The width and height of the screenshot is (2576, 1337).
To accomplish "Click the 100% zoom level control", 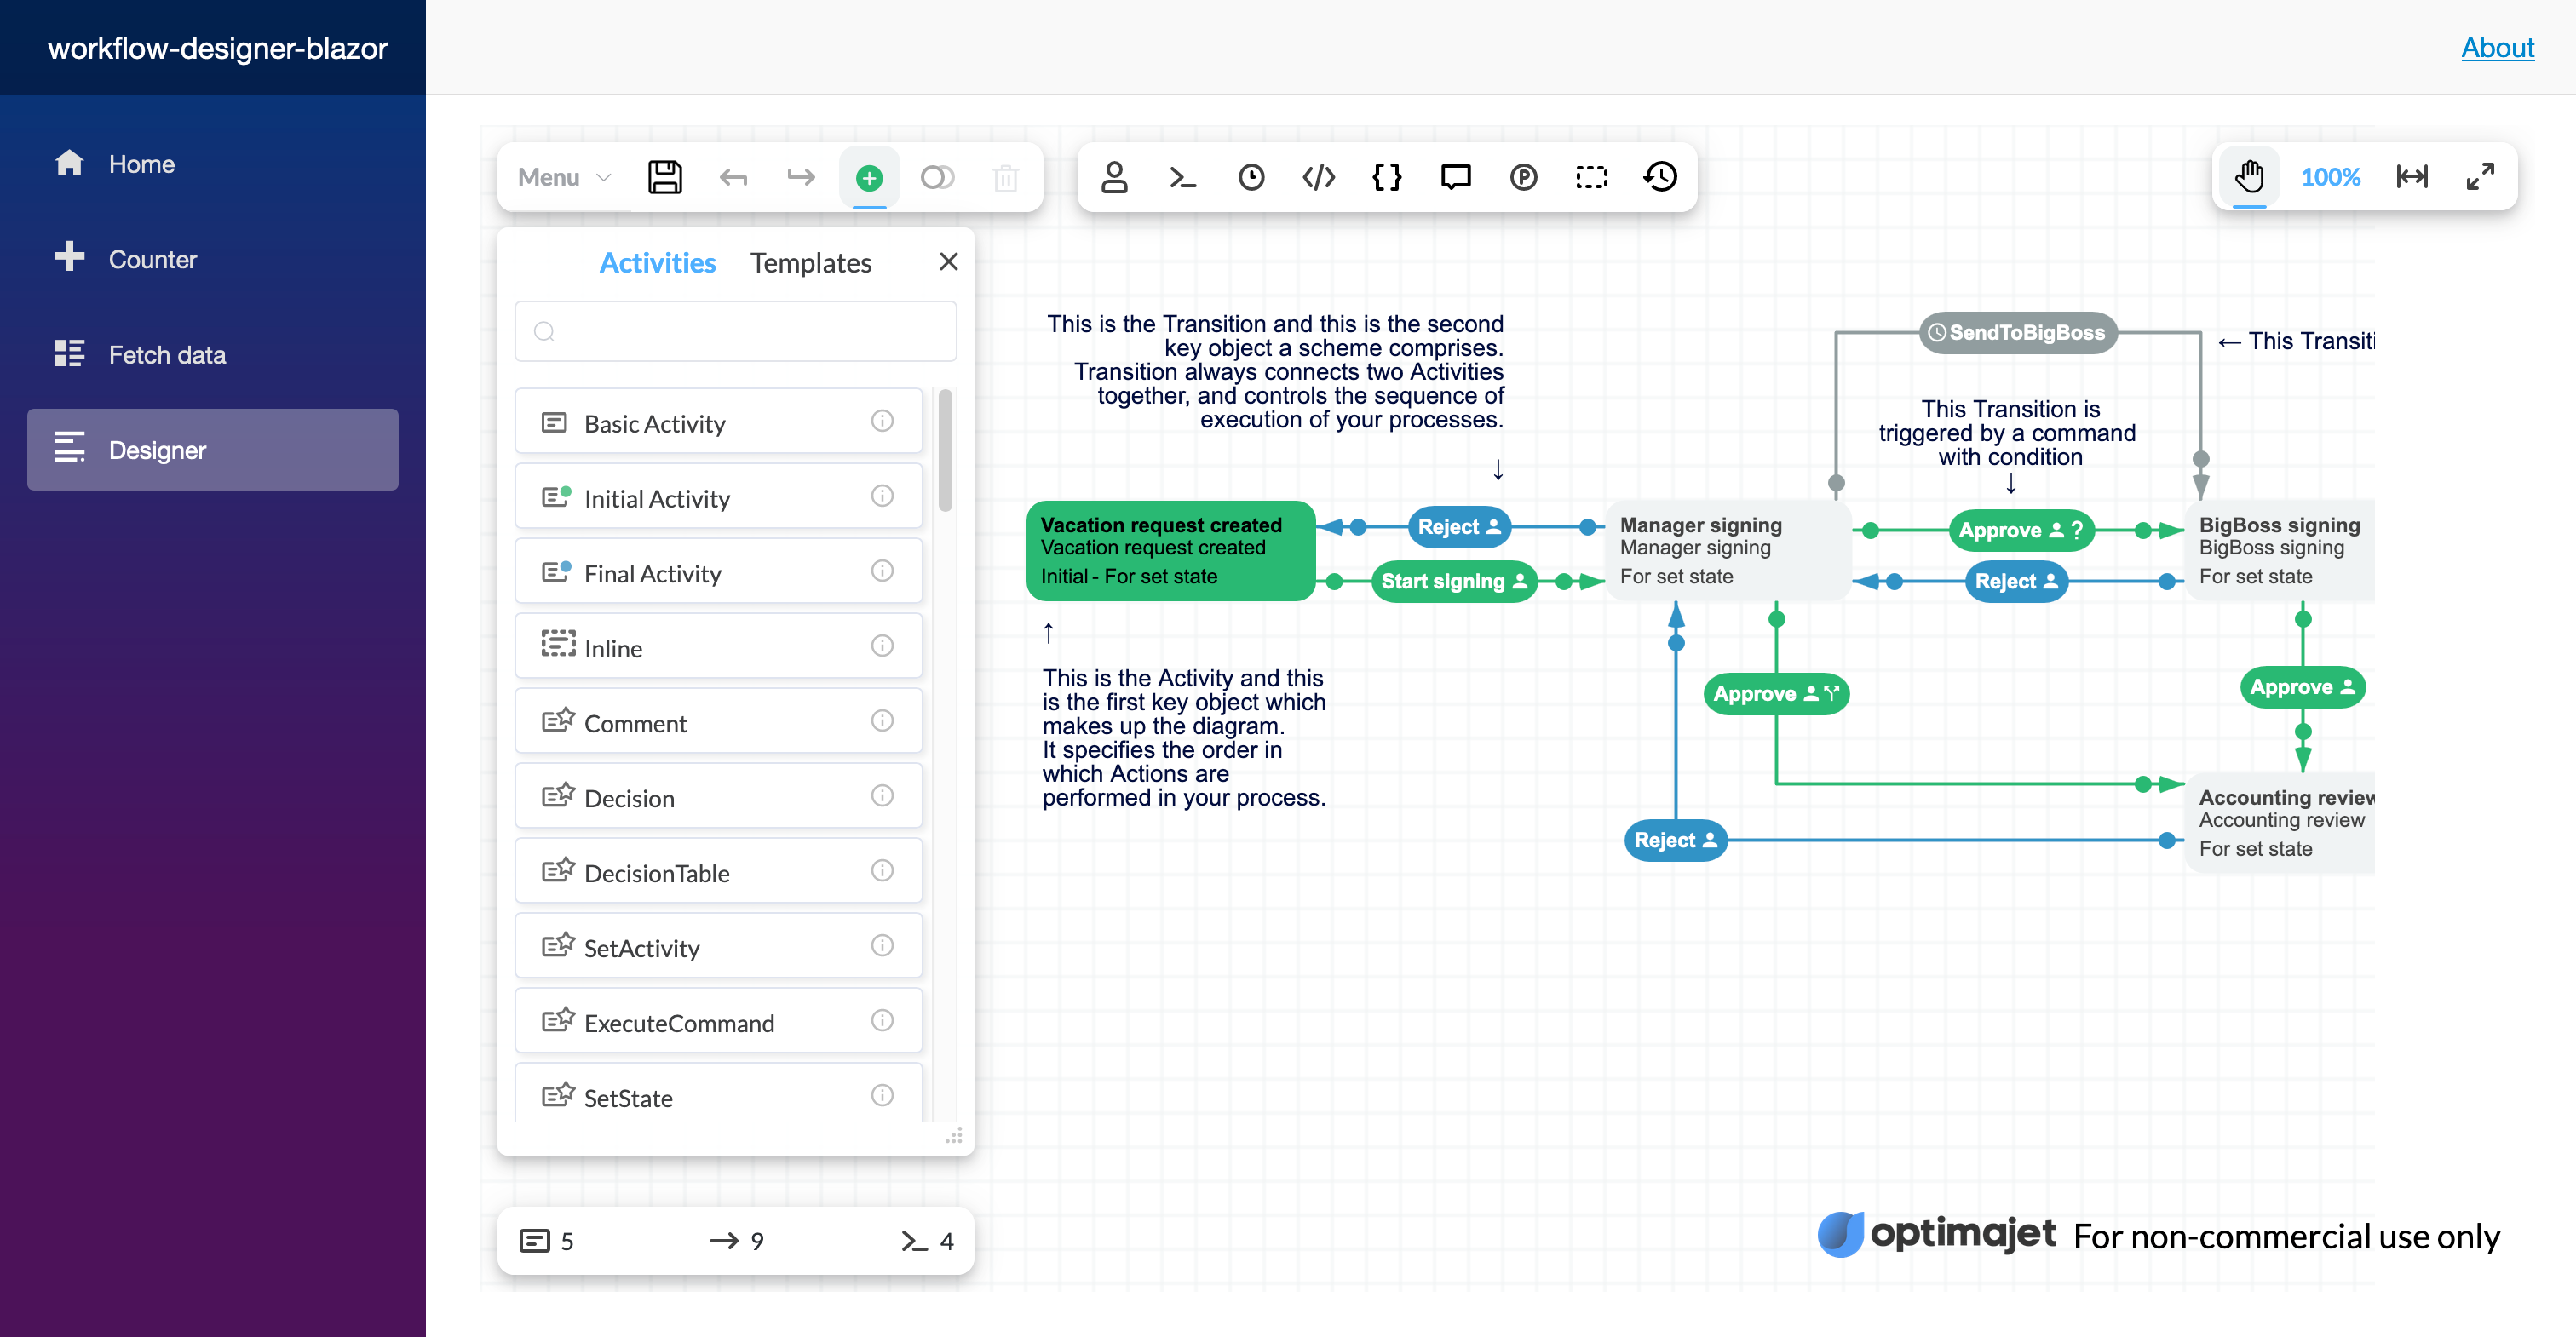I will click(2331, 177).
